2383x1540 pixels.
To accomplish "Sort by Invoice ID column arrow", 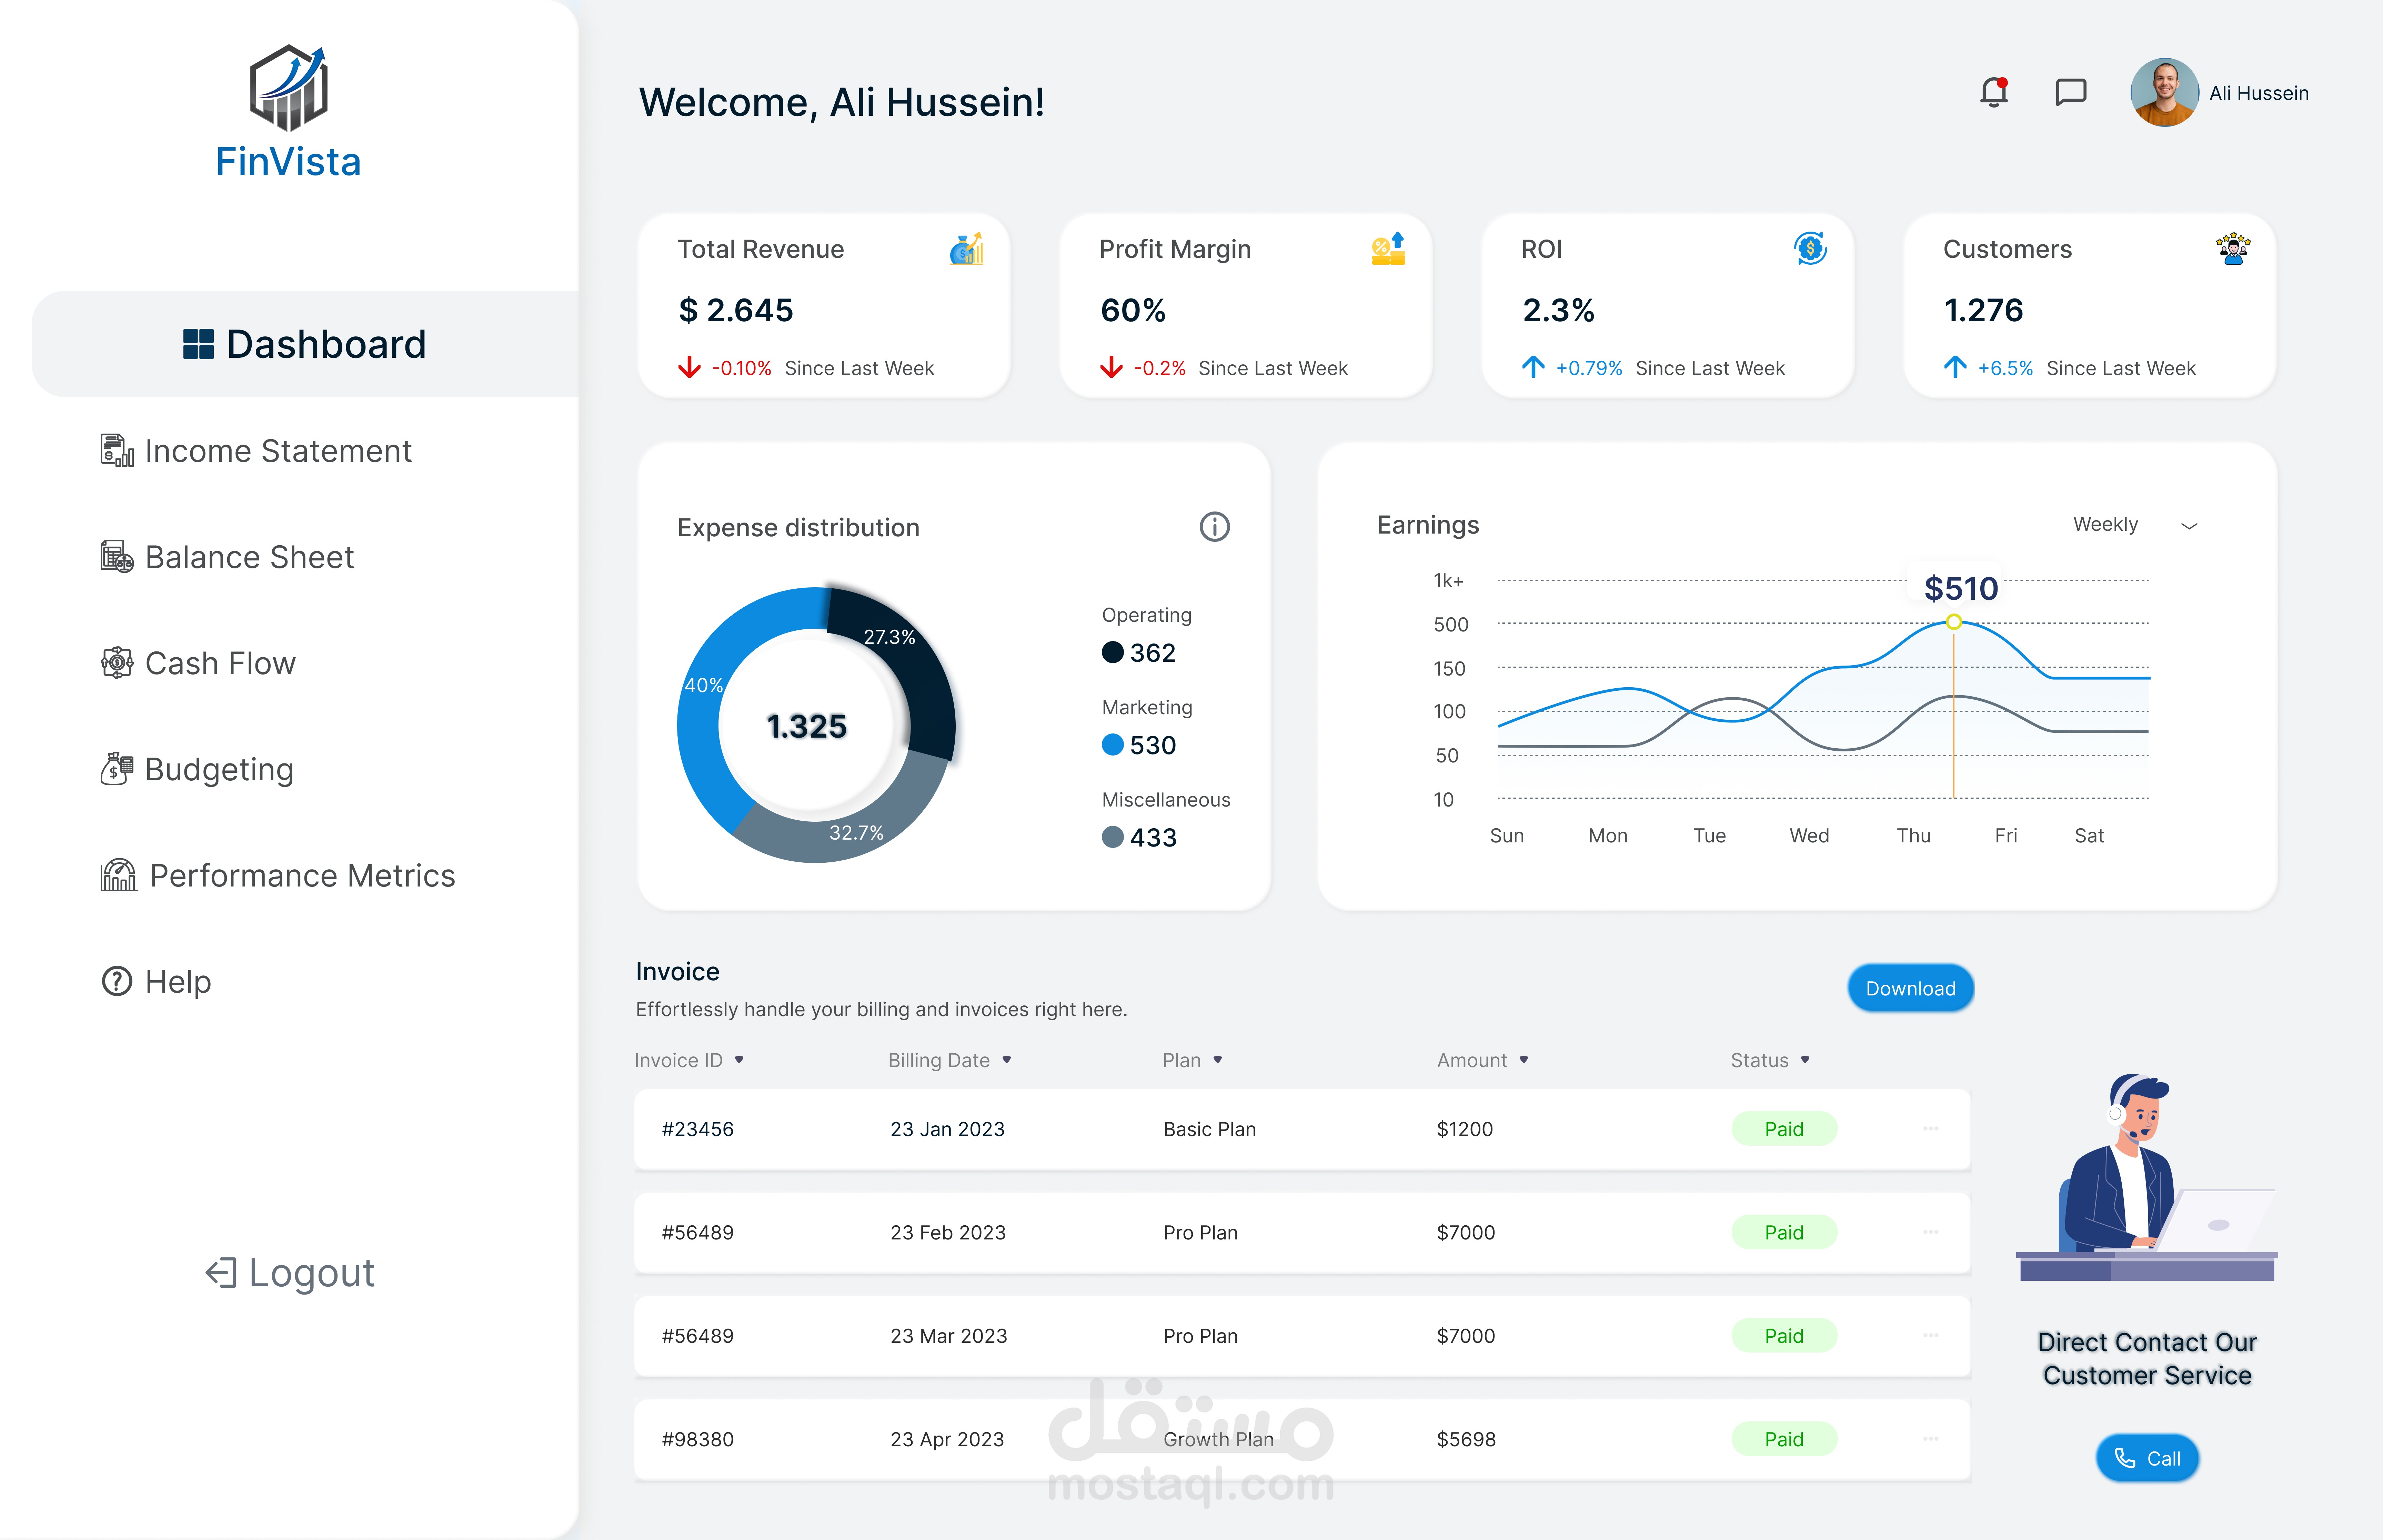I will tap(739, 1060).
